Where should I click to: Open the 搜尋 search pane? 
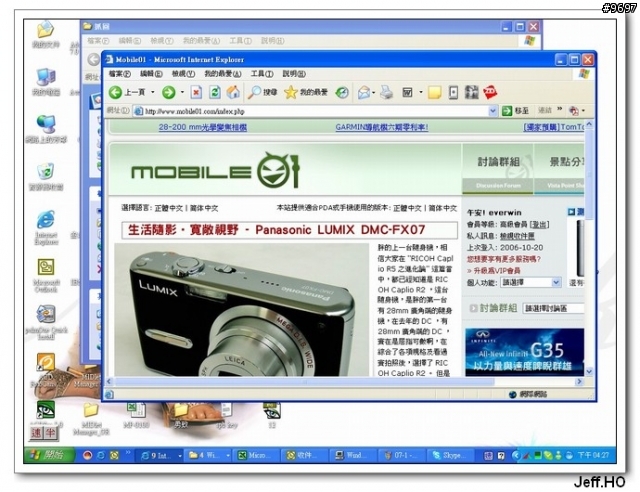(263, 93)
